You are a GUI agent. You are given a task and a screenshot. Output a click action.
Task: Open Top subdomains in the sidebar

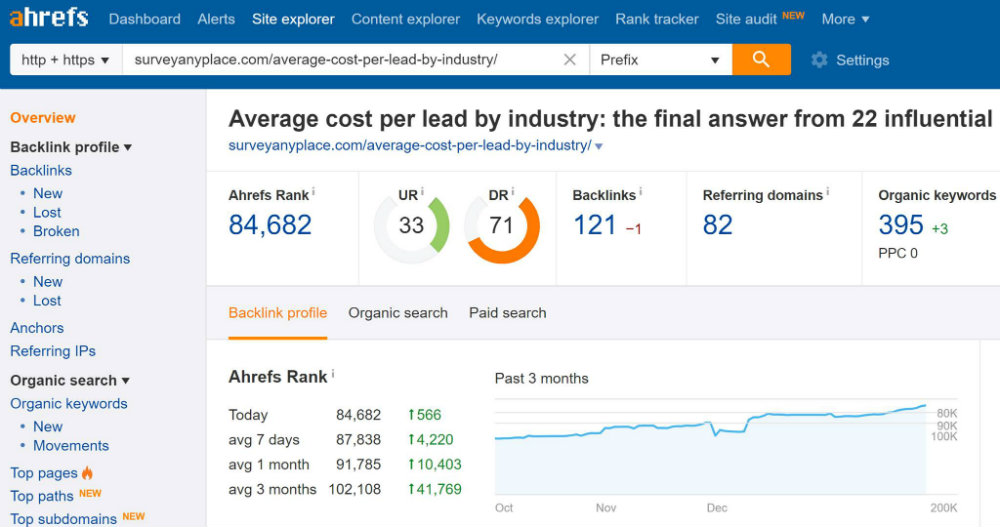pyautogui.click(x=64, y=519)
